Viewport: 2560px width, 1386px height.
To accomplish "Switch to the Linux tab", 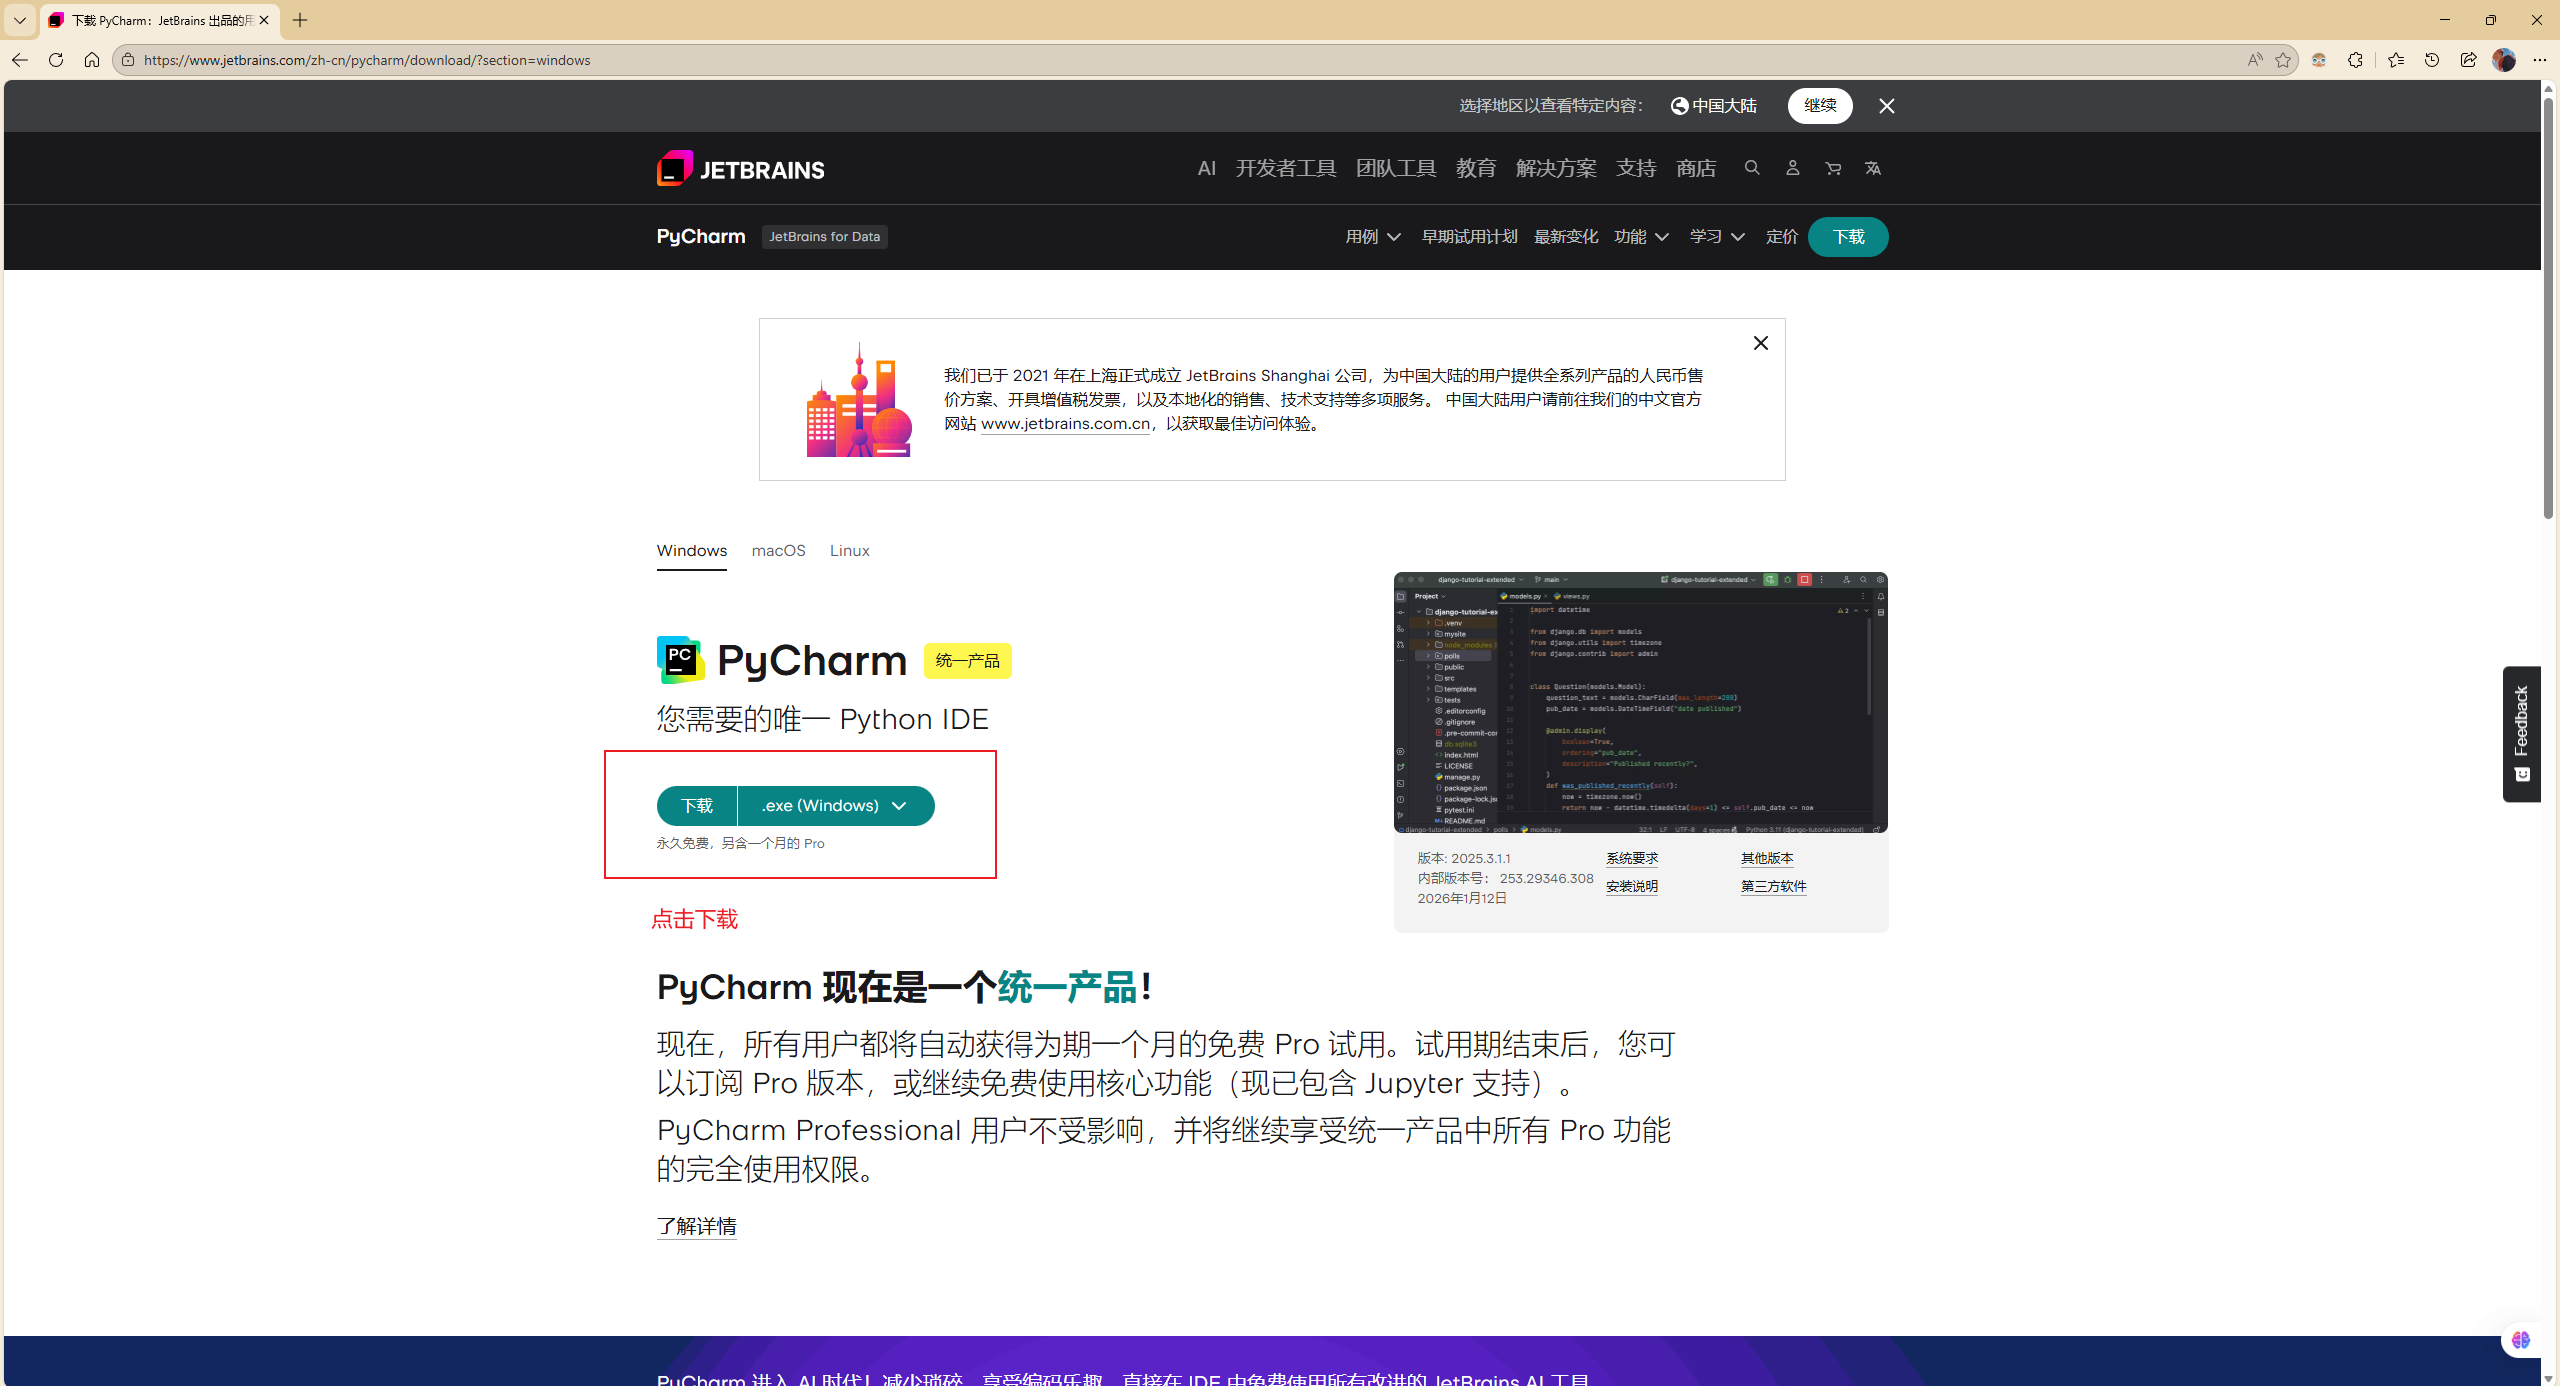I will 849,551.
